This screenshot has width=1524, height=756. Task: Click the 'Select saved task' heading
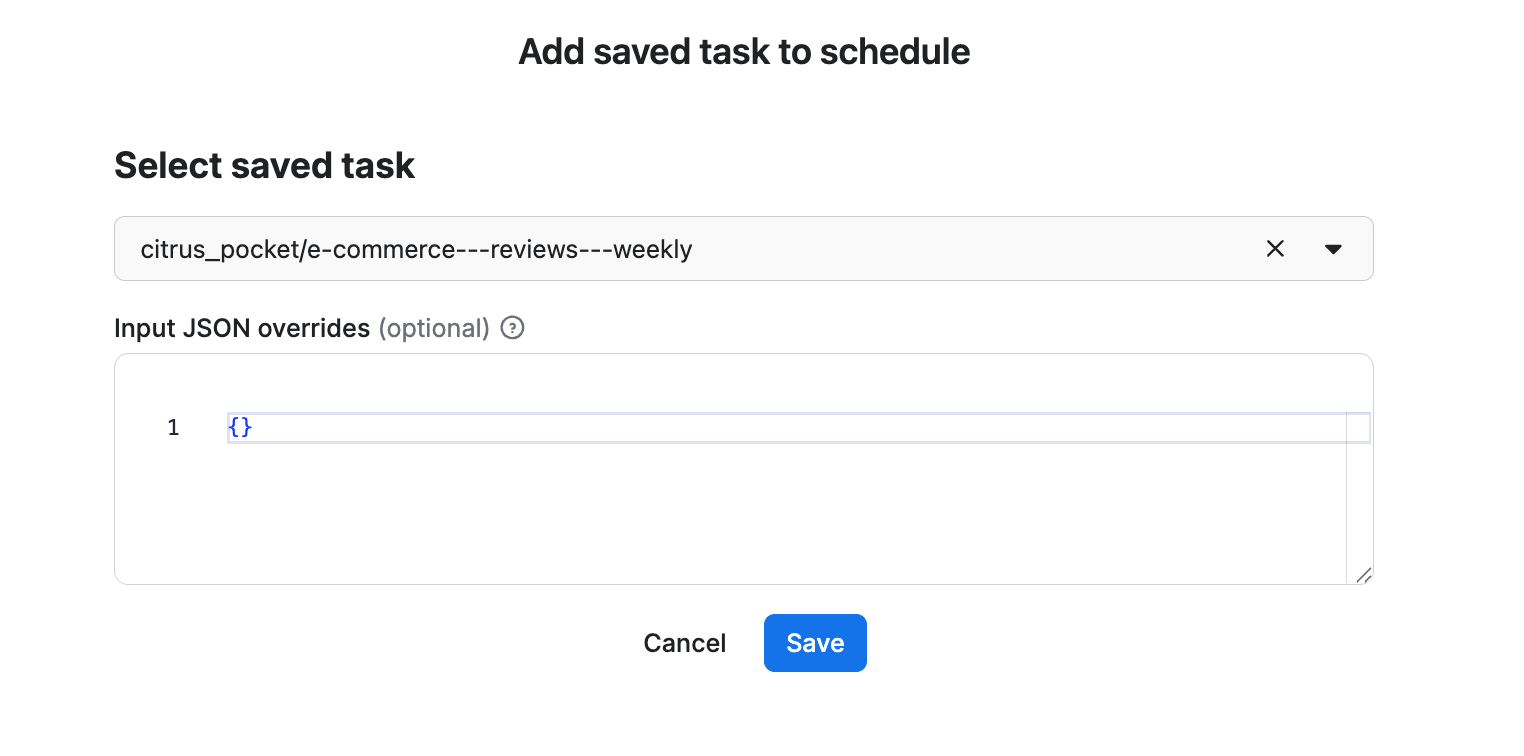click(x=264, y=165)
